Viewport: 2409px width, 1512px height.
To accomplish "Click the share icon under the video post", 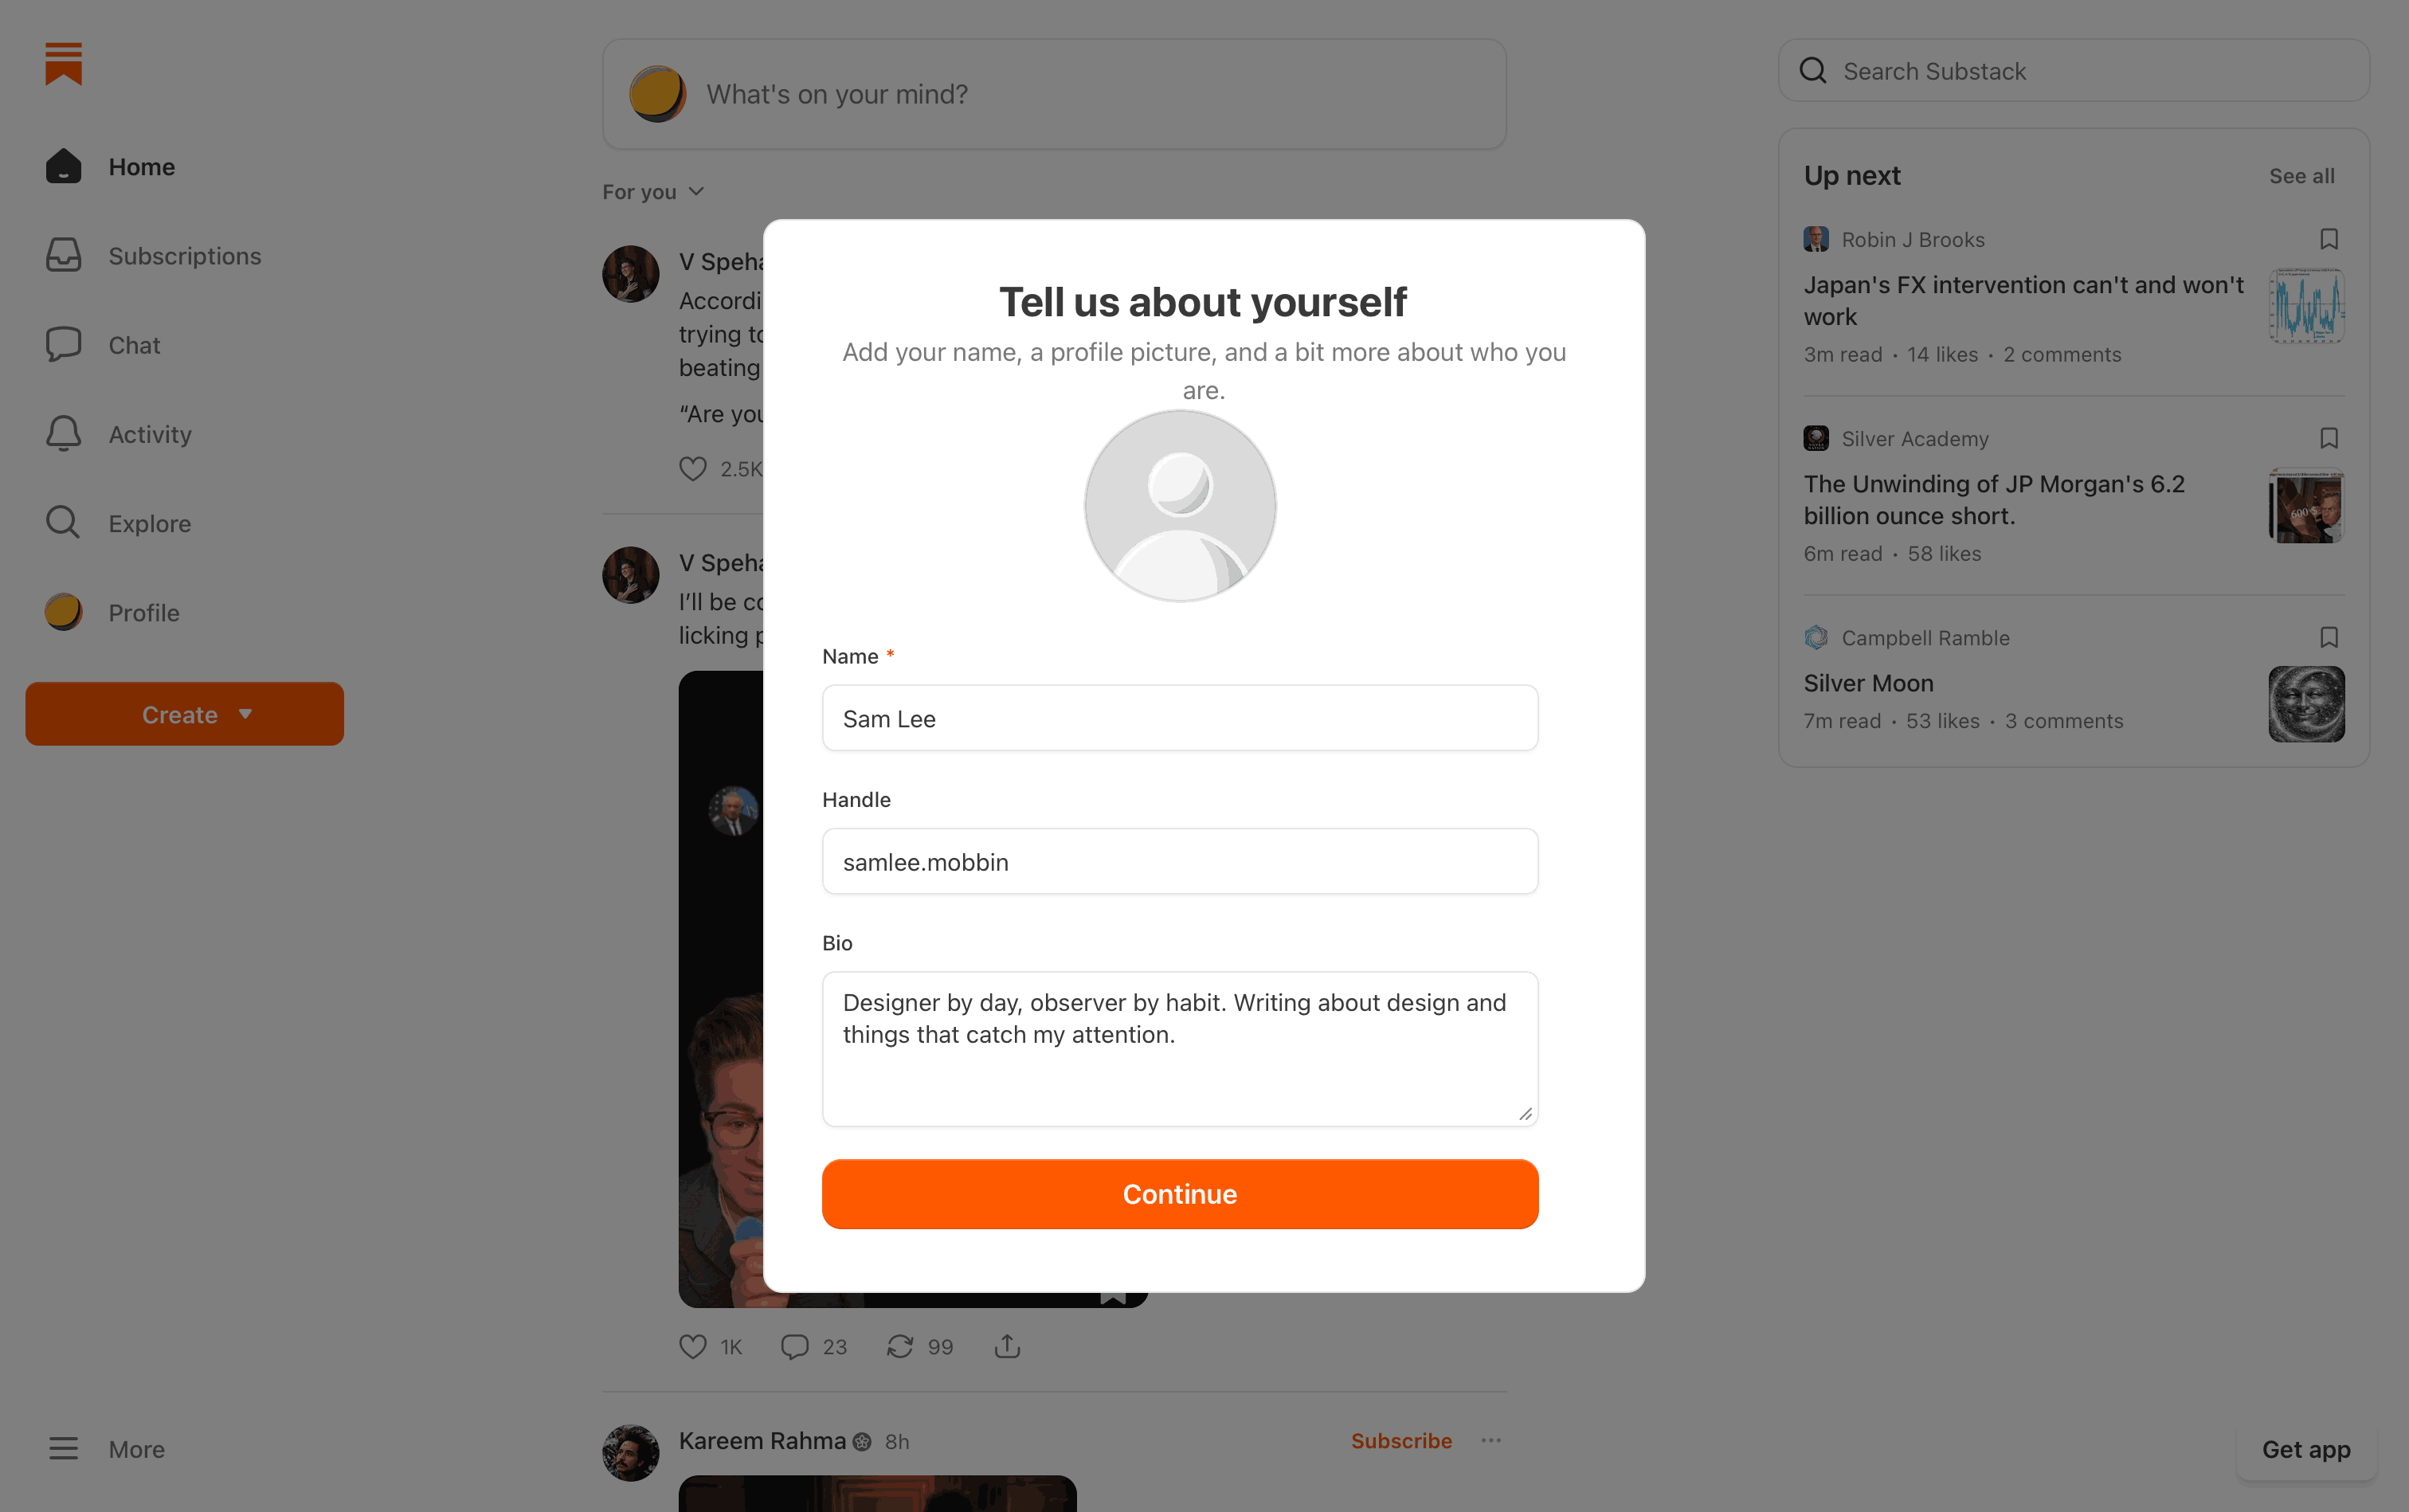I will (x=1007, y=1346).
